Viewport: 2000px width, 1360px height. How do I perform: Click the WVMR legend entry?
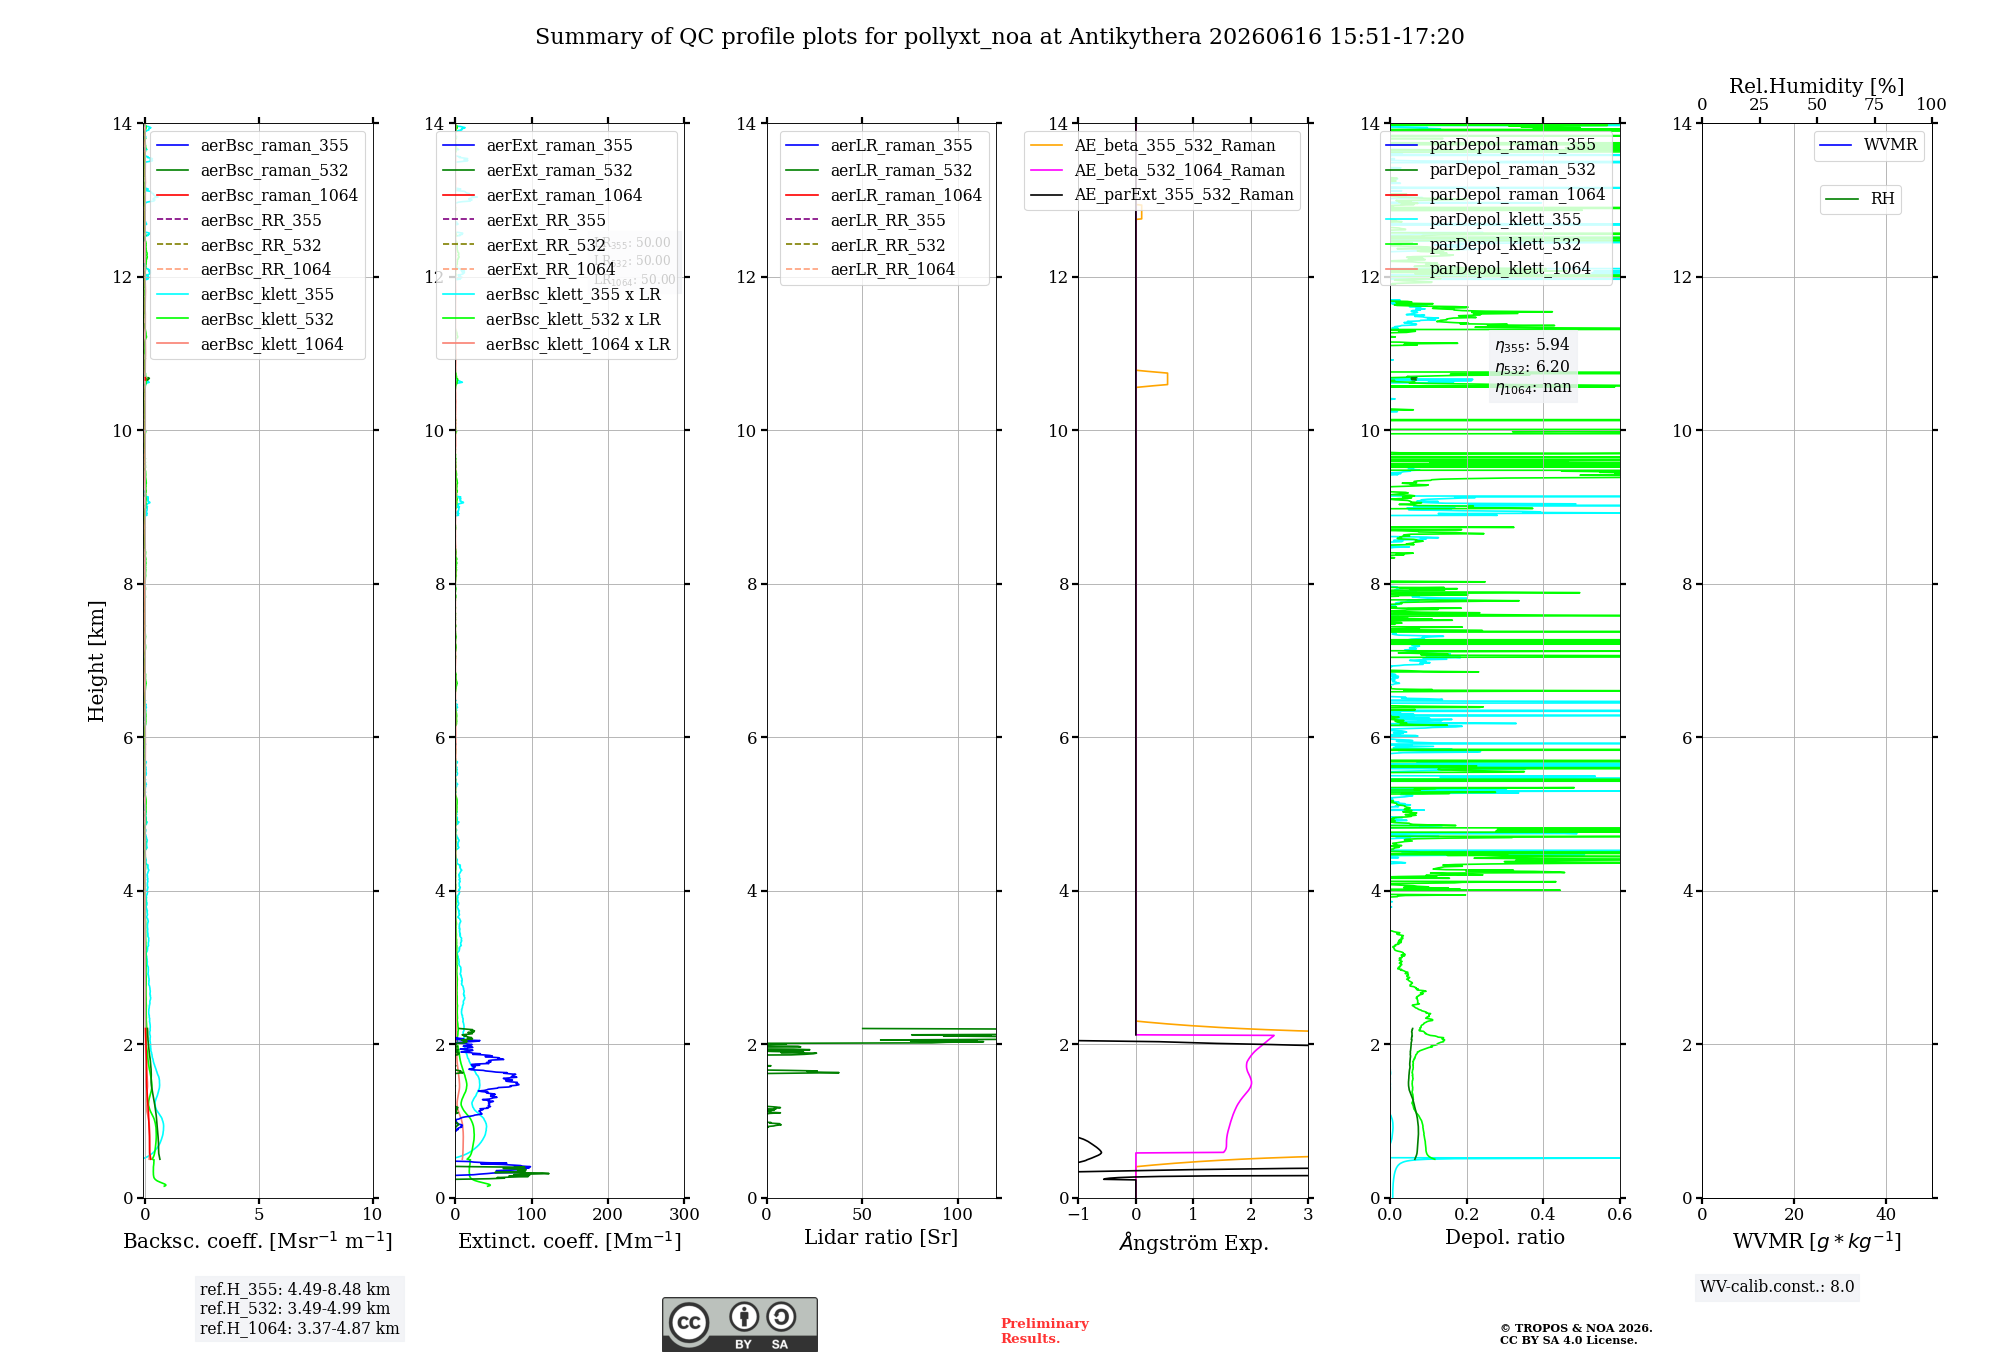pyautogui.click(x=1869, y=146)
